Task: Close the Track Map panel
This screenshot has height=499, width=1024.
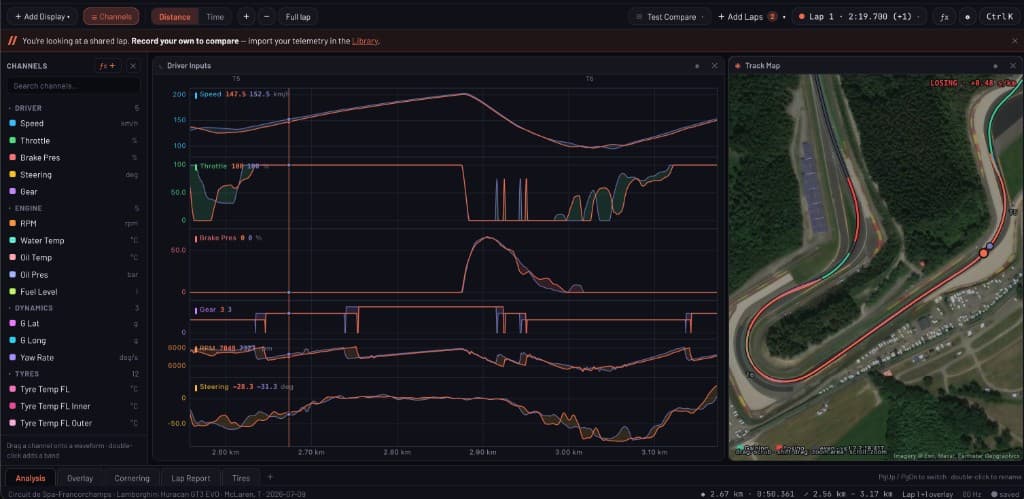Action: tap(1012, 66)
